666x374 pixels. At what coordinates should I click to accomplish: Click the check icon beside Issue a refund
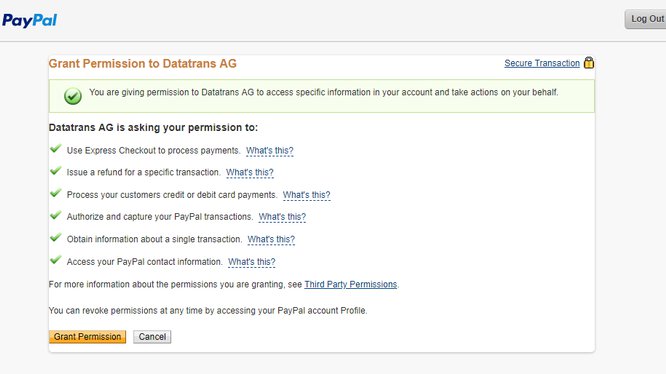56,171
